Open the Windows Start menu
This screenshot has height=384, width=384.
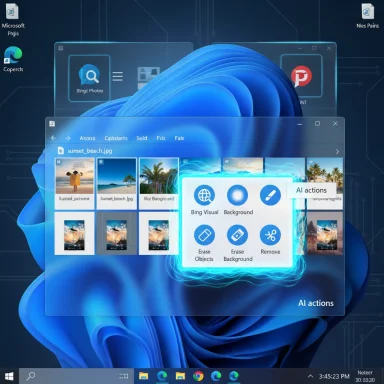[x=9, y=376]
